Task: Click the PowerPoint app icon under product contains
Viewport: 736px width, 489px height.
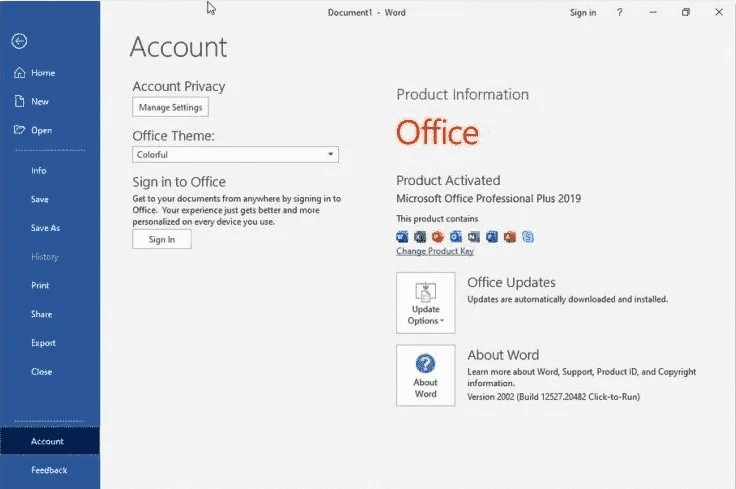Action: pos(438,237)
